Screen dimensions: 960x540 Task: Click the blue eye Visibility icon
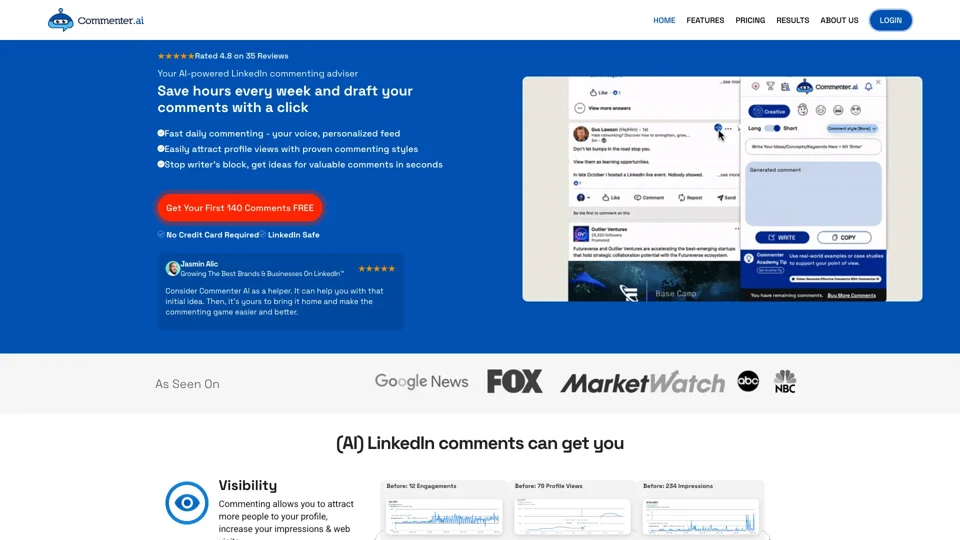pos(187,503)
